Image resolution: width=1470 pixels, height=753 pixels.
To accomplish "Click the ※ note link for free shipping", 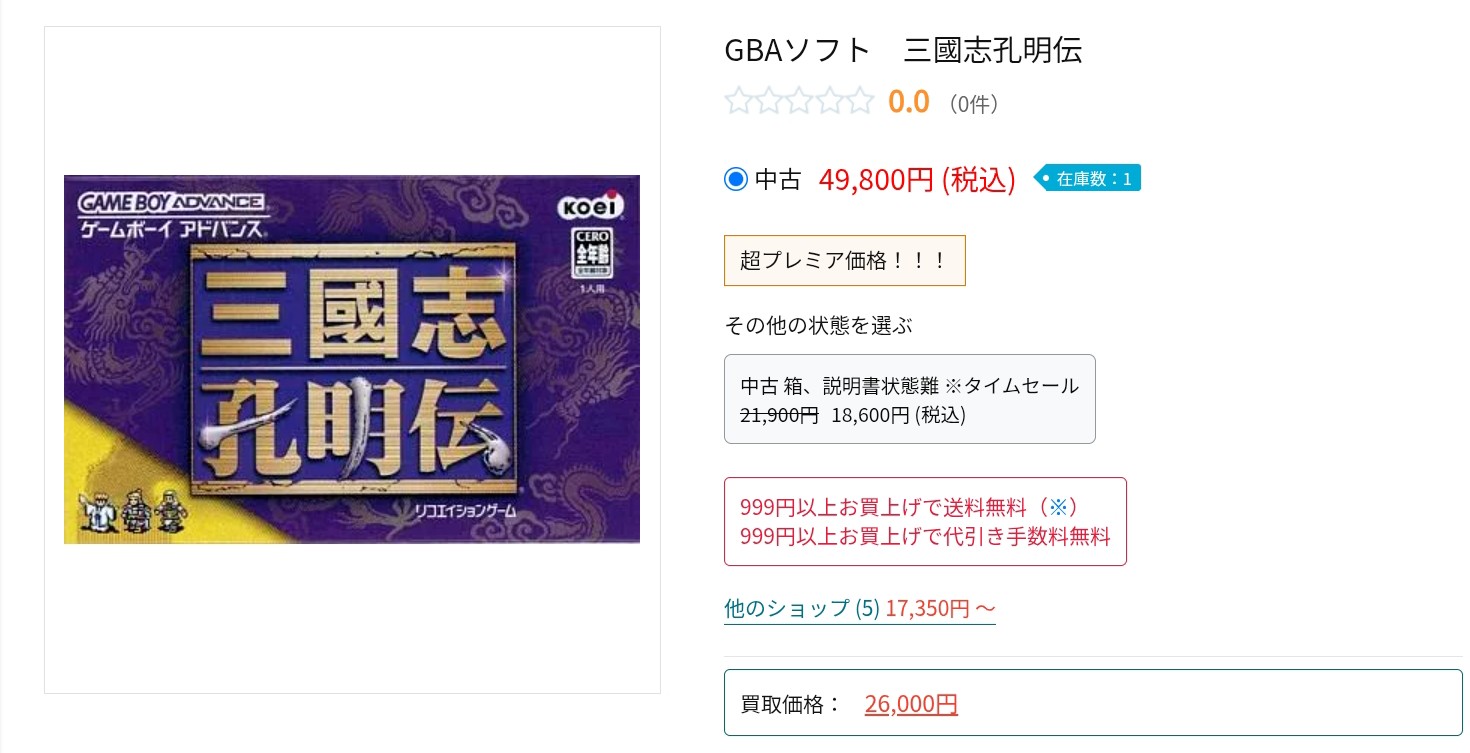I will coord(1058,507).
